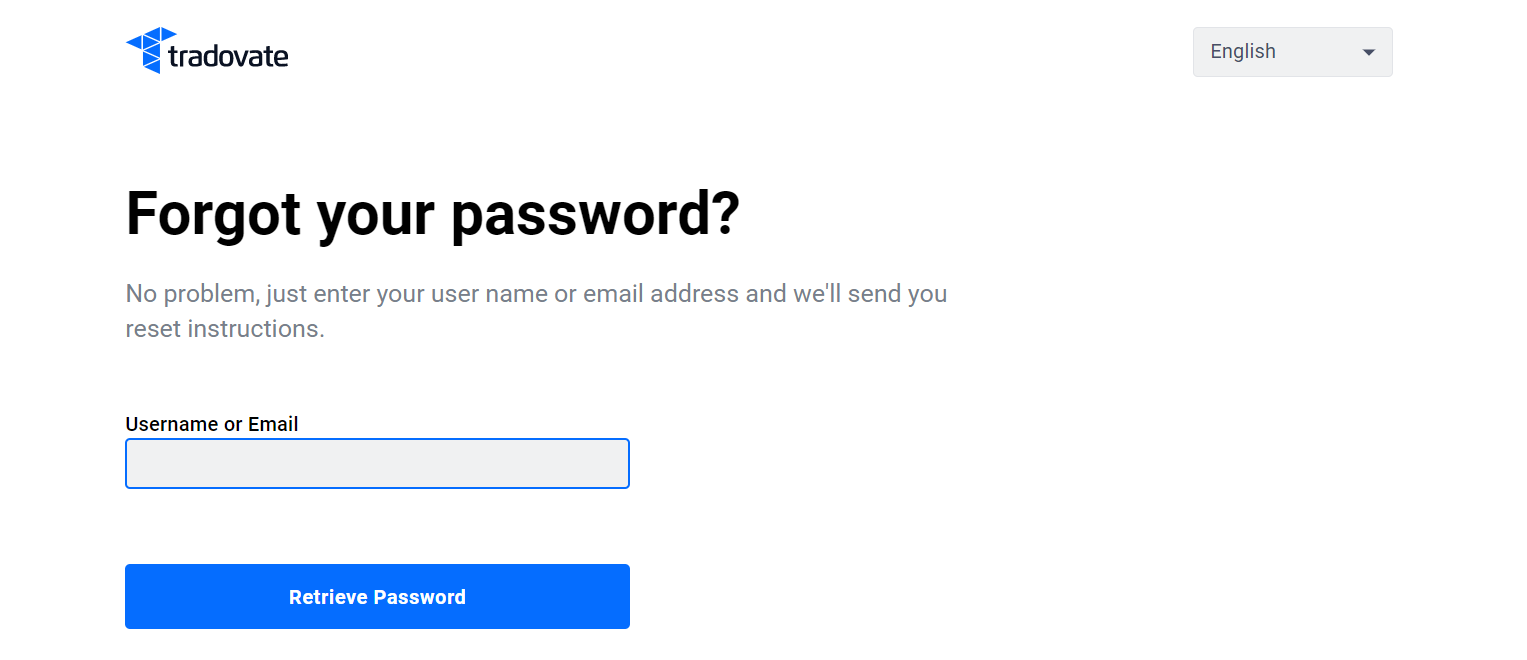Click the gray language picker box

click(x=1292, y=51)
